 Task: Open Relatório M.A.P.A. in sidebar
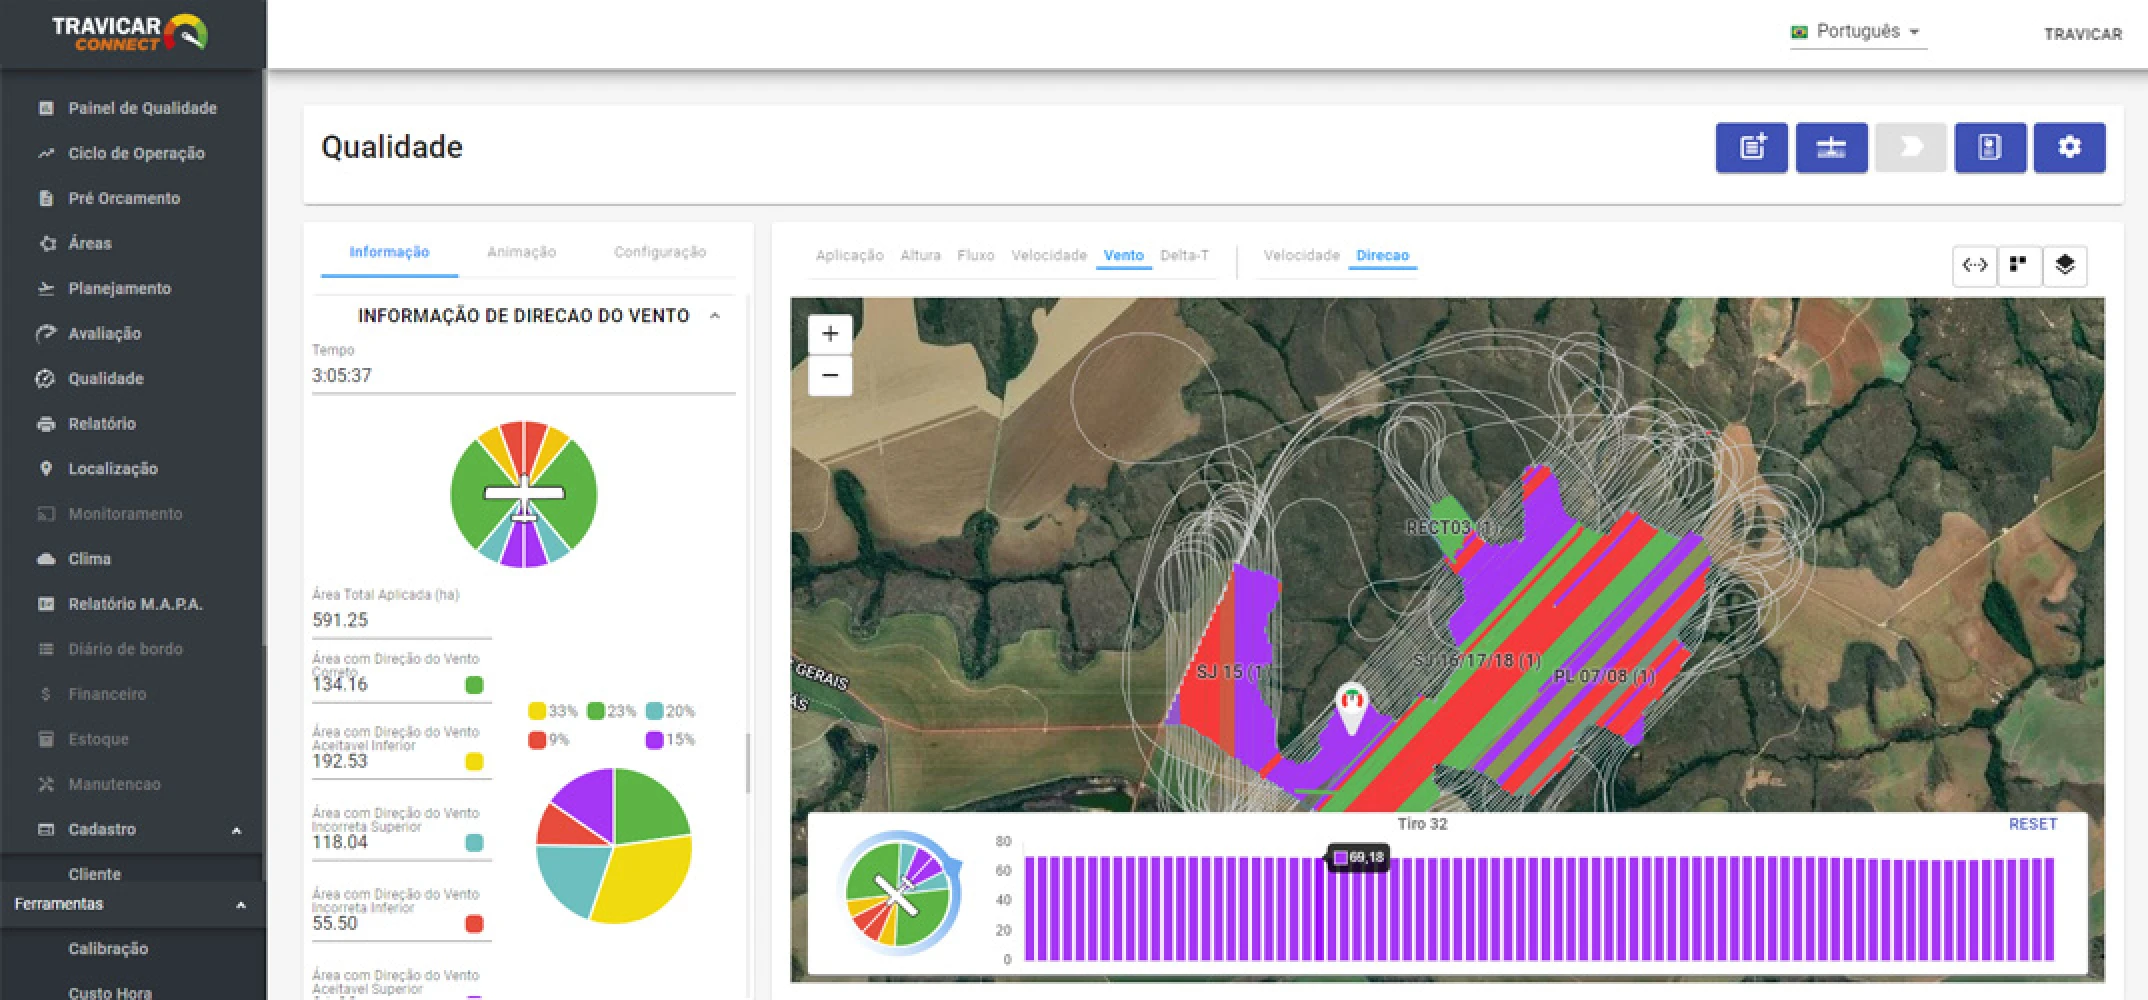[x=135, y=604]
